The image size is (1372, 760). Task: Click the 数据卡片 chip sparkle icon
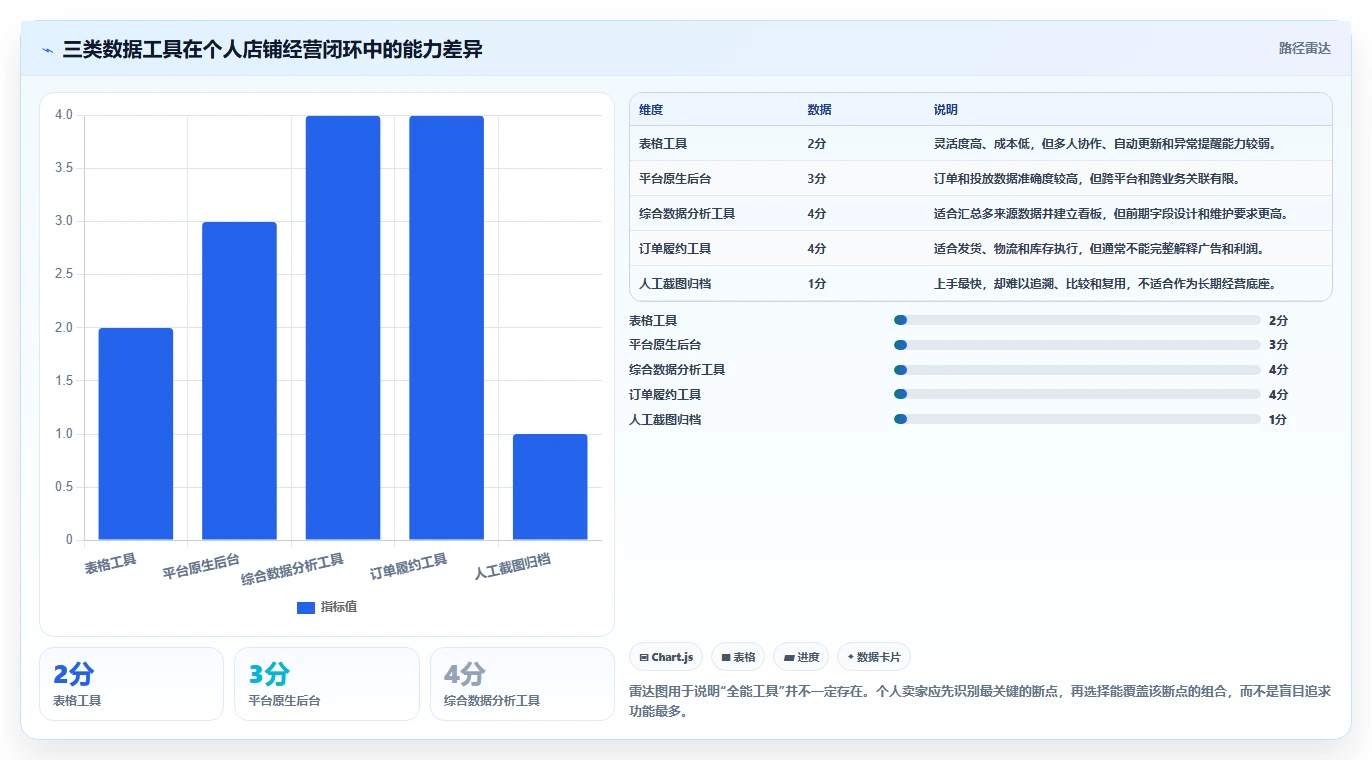point(851,658)
